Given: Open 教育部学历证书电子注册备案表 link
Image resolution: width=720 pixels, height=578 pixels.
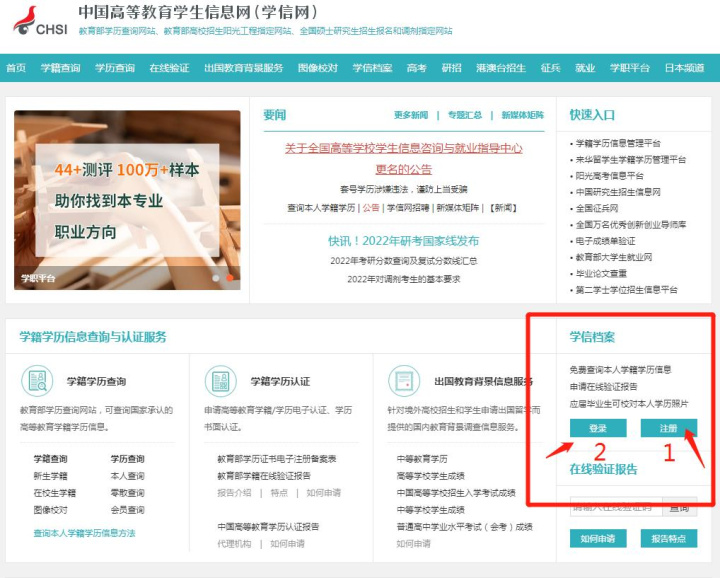Looking at the screenshot, I should tap(277, 459).
